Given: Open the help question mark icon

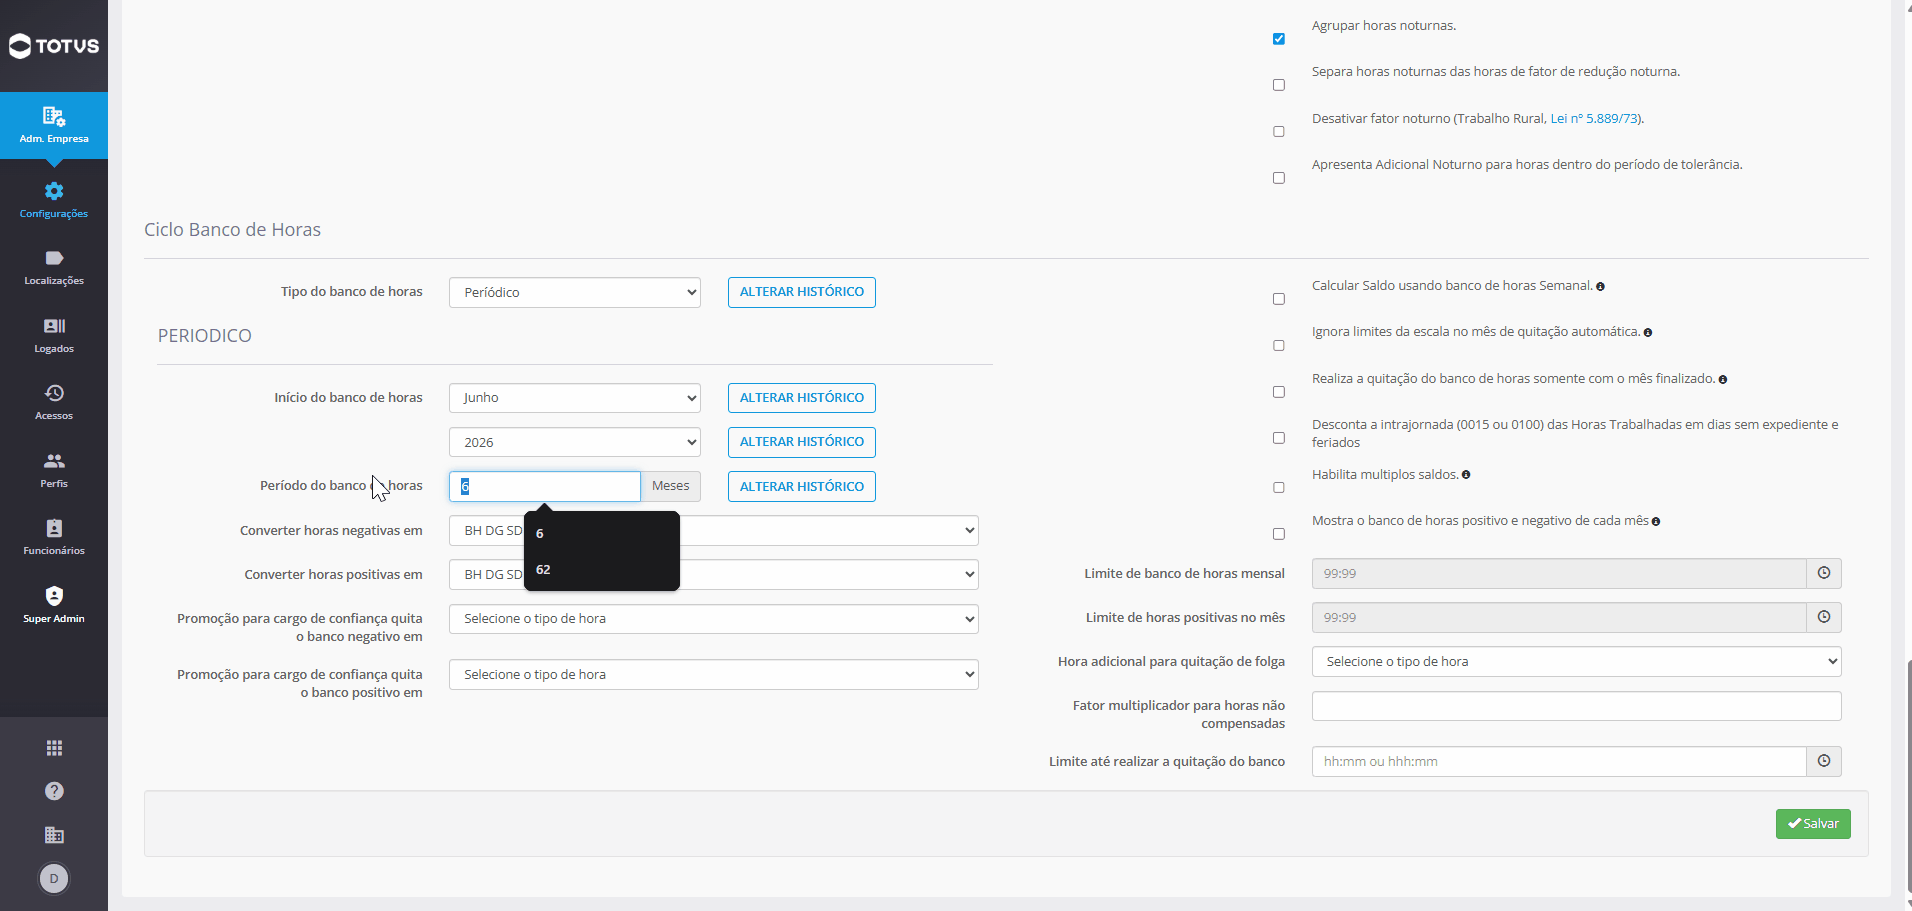Looking at the screenshot, I should pos(54,791).
